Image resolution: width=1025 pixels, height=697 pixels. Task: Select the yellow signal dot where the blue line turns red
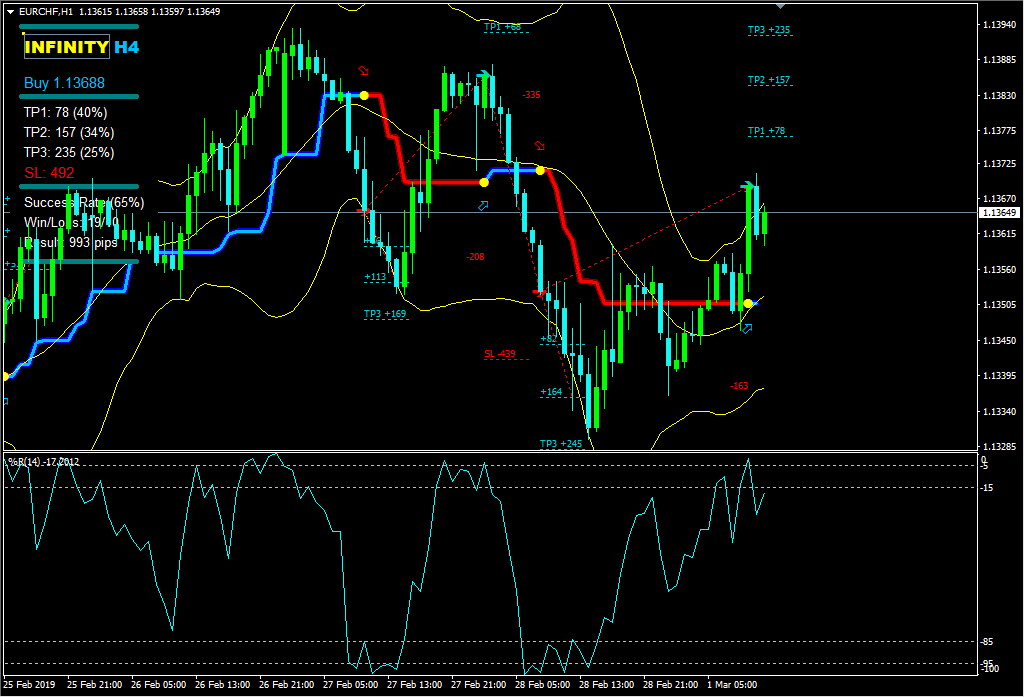pyautogui.click(x=364, y=95)
